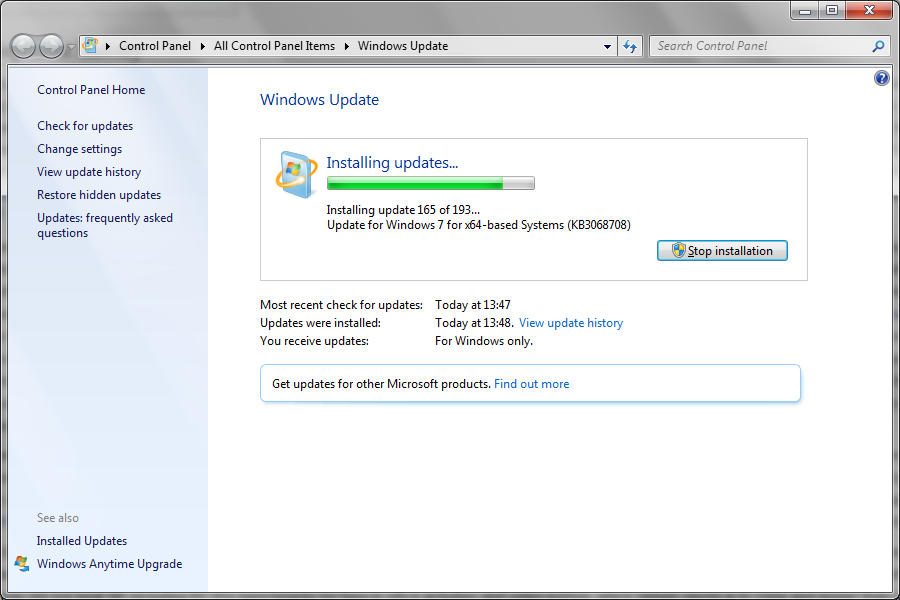Viewport: 900px width, 600px height.
Task: Click For Windows only. text
Action: (484, 341)
